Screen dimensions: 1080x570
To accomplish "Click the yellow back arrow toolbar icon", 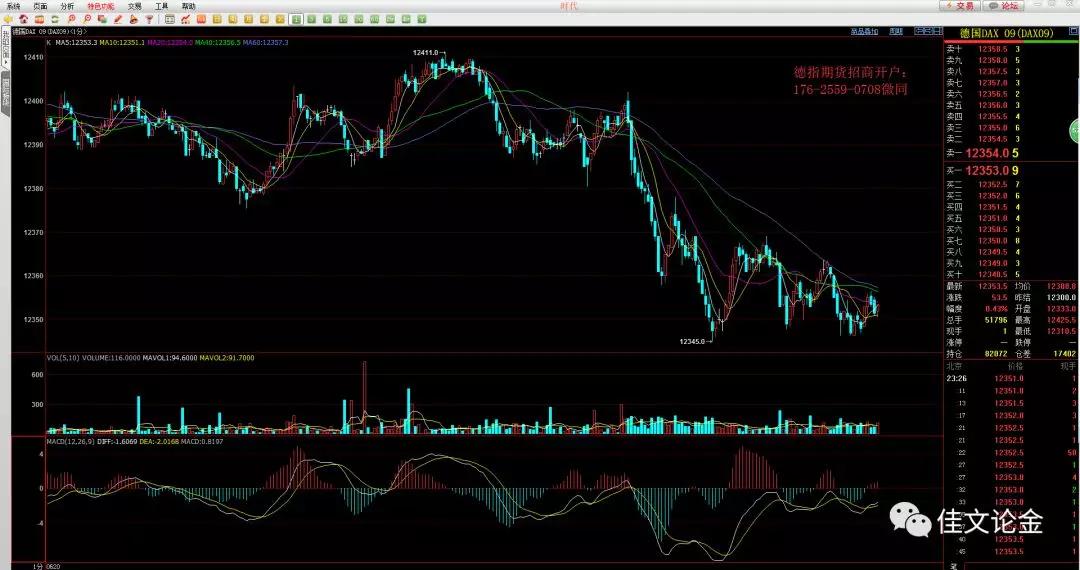I will click(x=8, y=19).
